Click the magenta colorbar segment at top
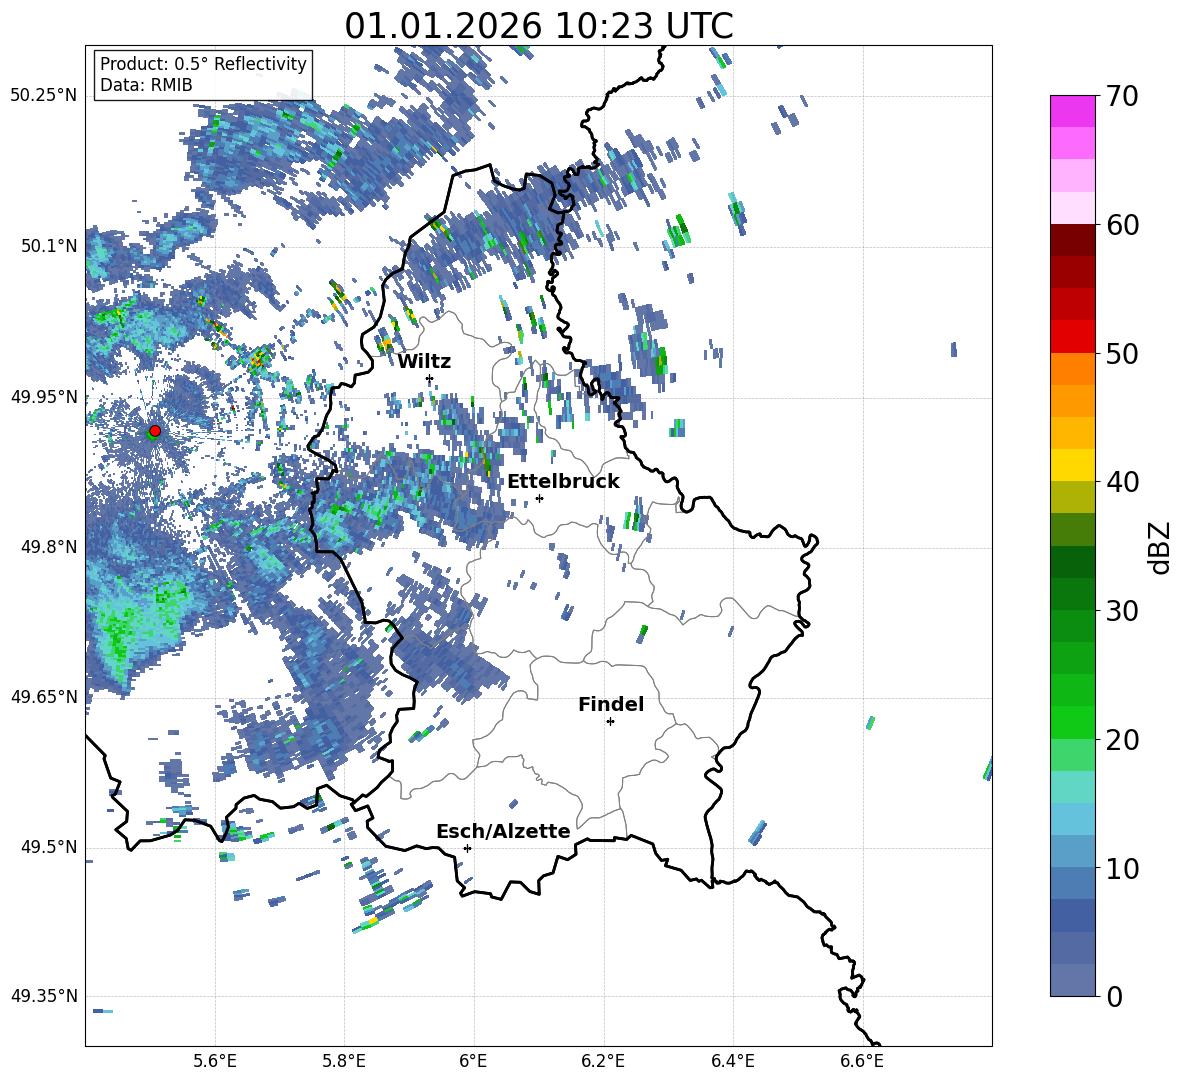 point(1072,111)
